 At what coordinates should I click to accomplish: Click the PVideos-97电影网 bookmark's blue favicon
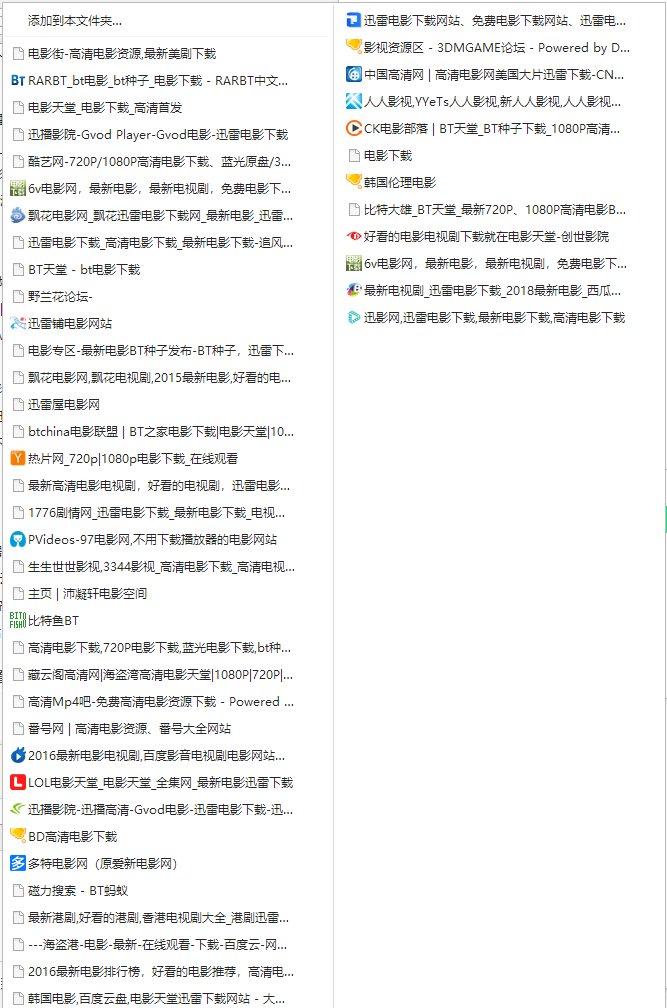(18, 539)
